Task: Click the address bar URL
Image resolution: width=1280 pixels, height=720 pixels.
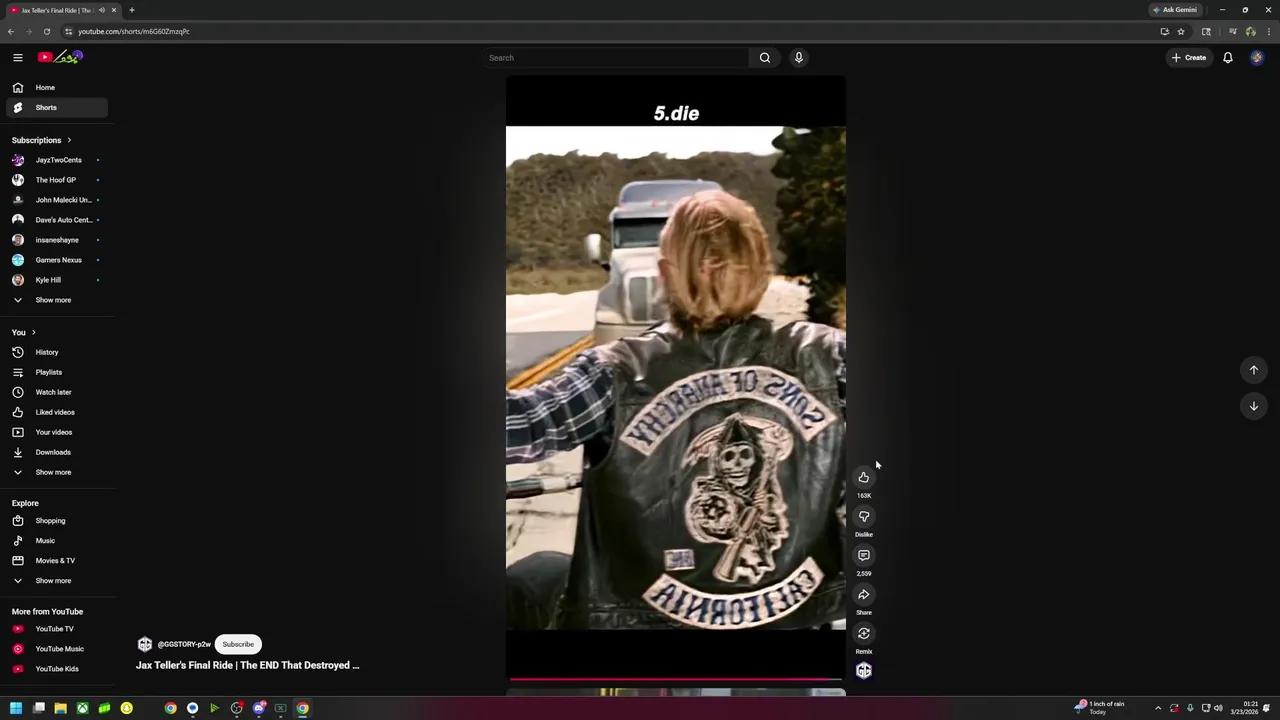Action: click(x=134, y=31)
